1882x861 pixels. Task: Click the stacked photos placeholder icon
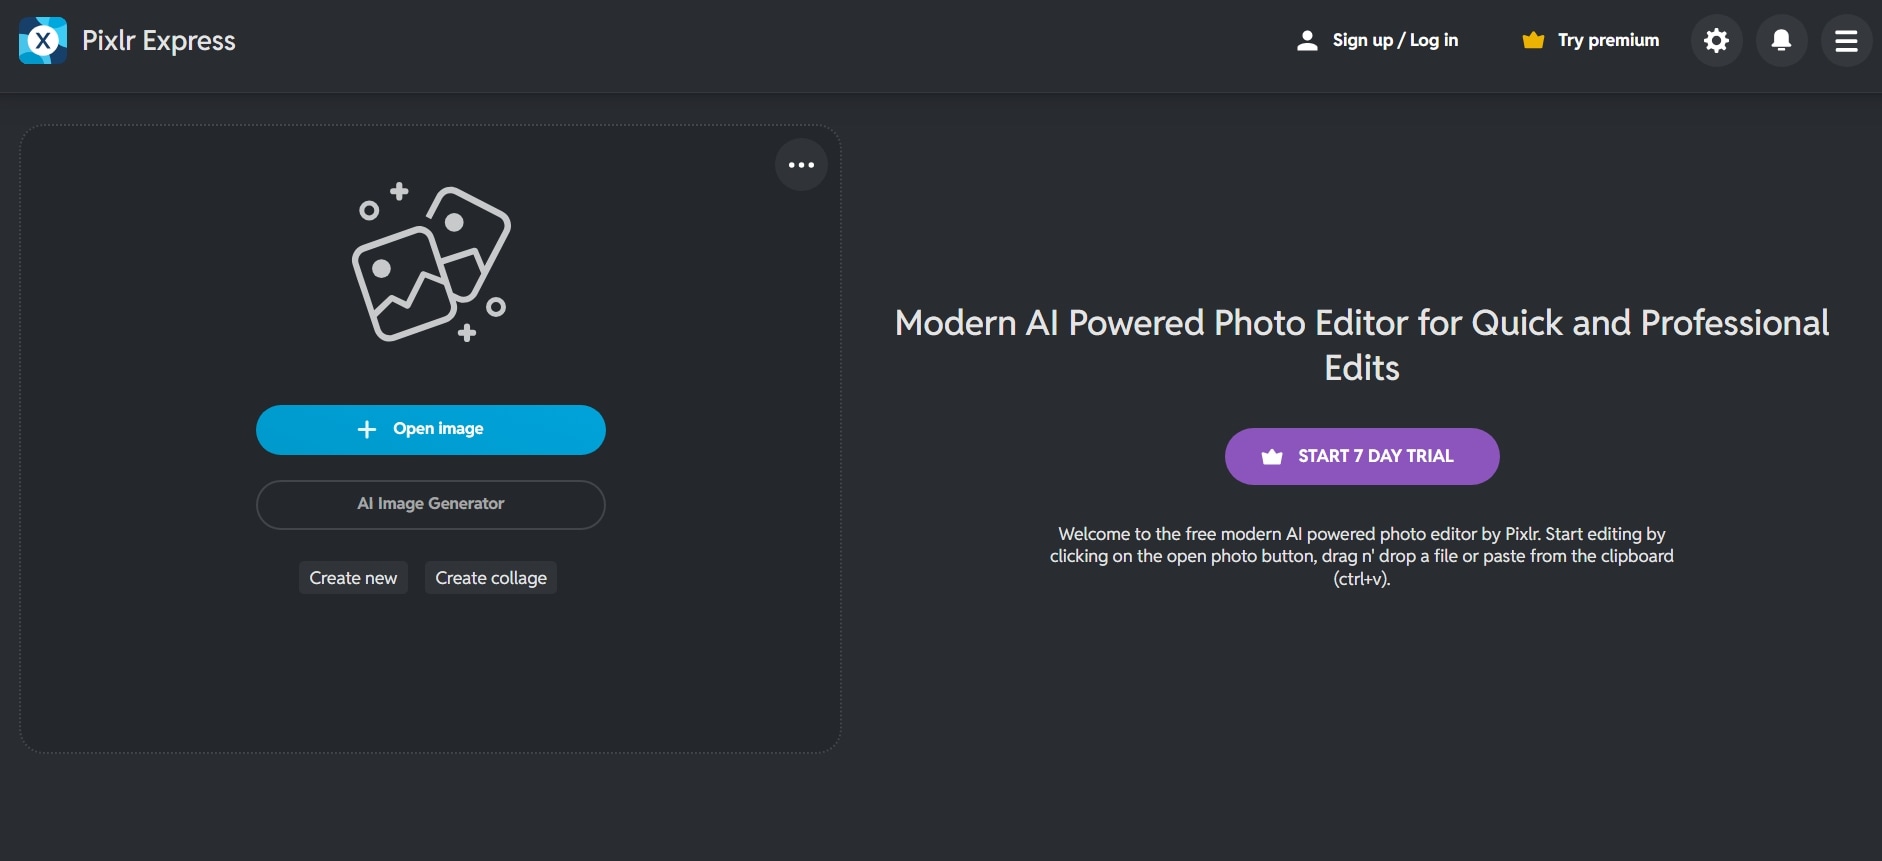431,263
